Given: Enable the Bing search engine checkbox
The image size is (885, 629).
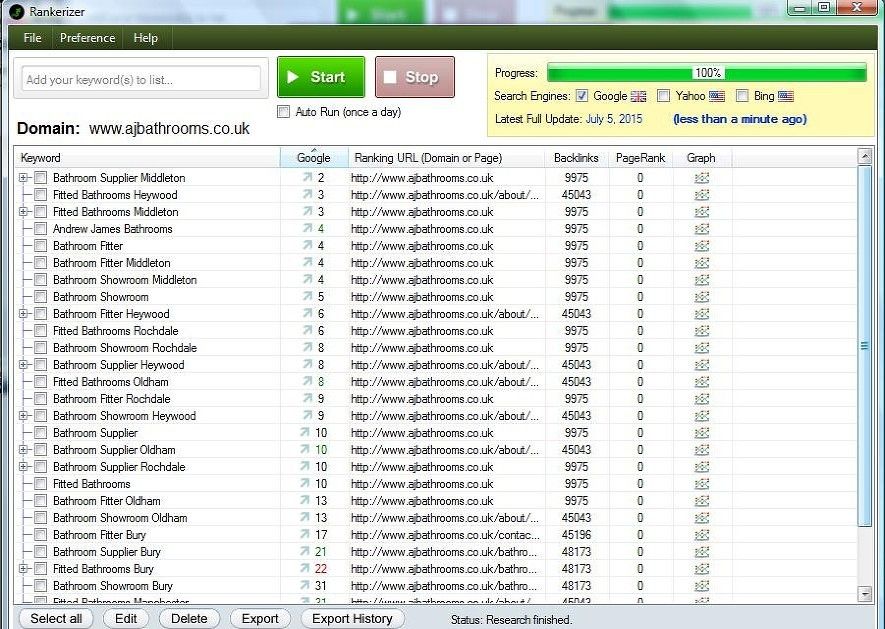Looking at the screenshot, I should pos(742,96).
